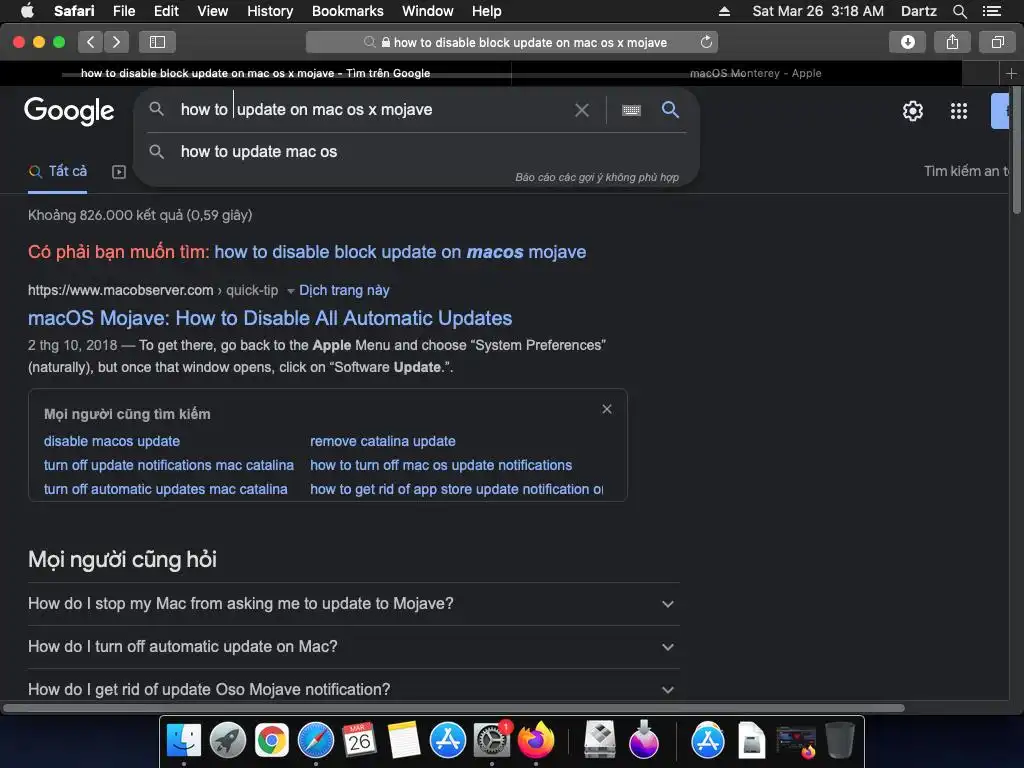Click the Safari address bar

(x=511, y=42)
